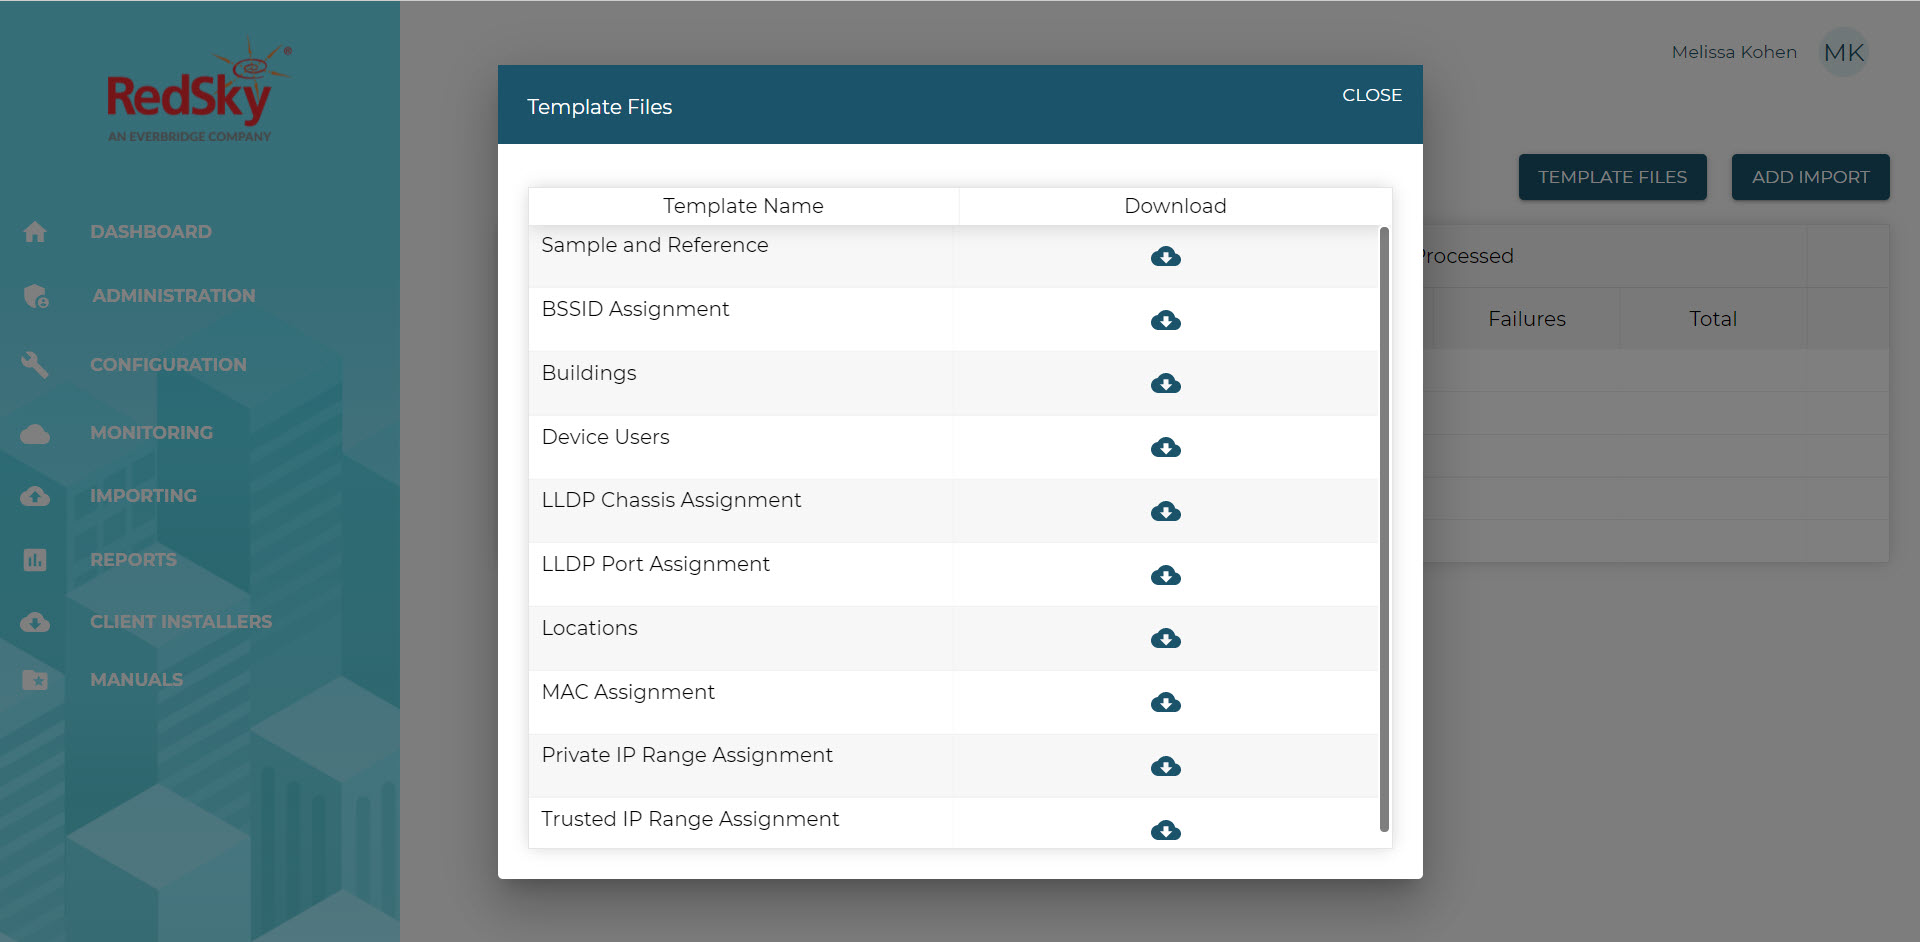The width and height of the screenshot is (1920, 942).
Task: Select the Importing upload icon
Action: [35, 496]
